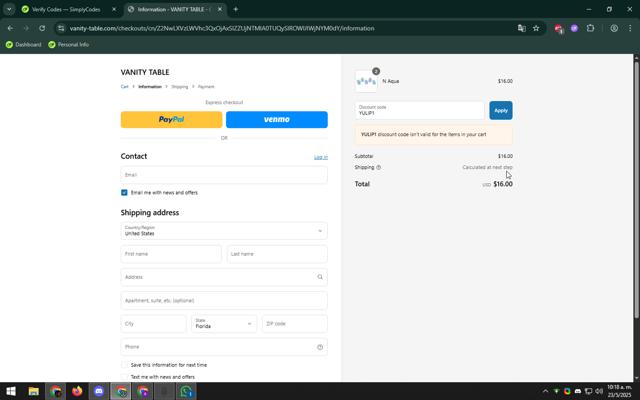Click the page vertical scrollbar
640x400 pixels.
tap(636, 188)
